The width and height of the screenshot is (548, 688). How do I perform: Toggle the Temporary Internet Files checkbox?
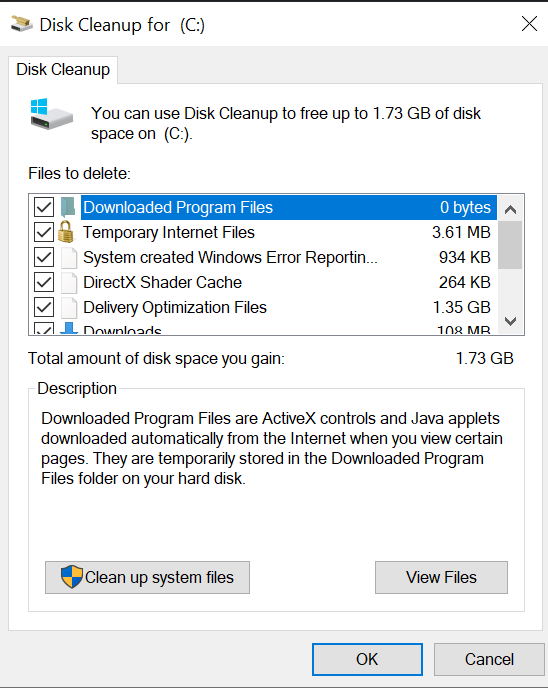pos(44,232)
